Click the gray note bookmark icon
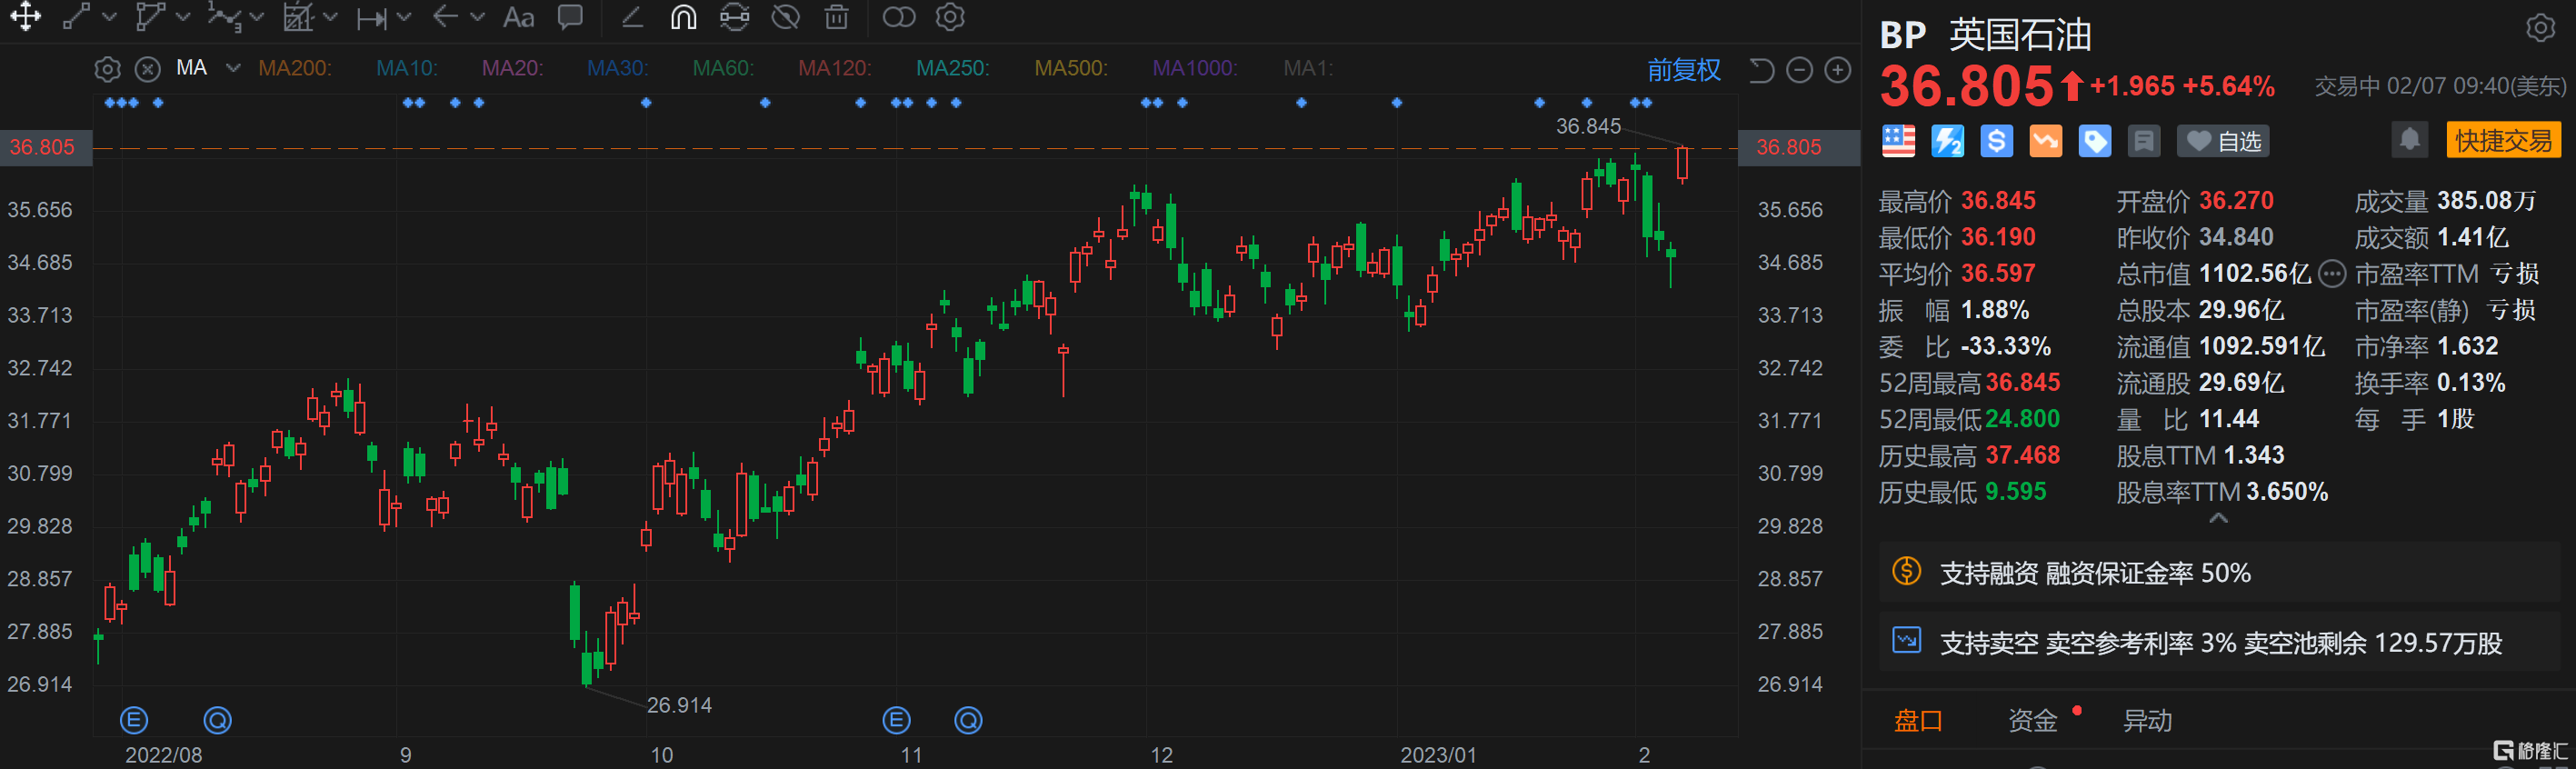The width and height of the screenshot is (2576, 769). tap(2143, 141)
